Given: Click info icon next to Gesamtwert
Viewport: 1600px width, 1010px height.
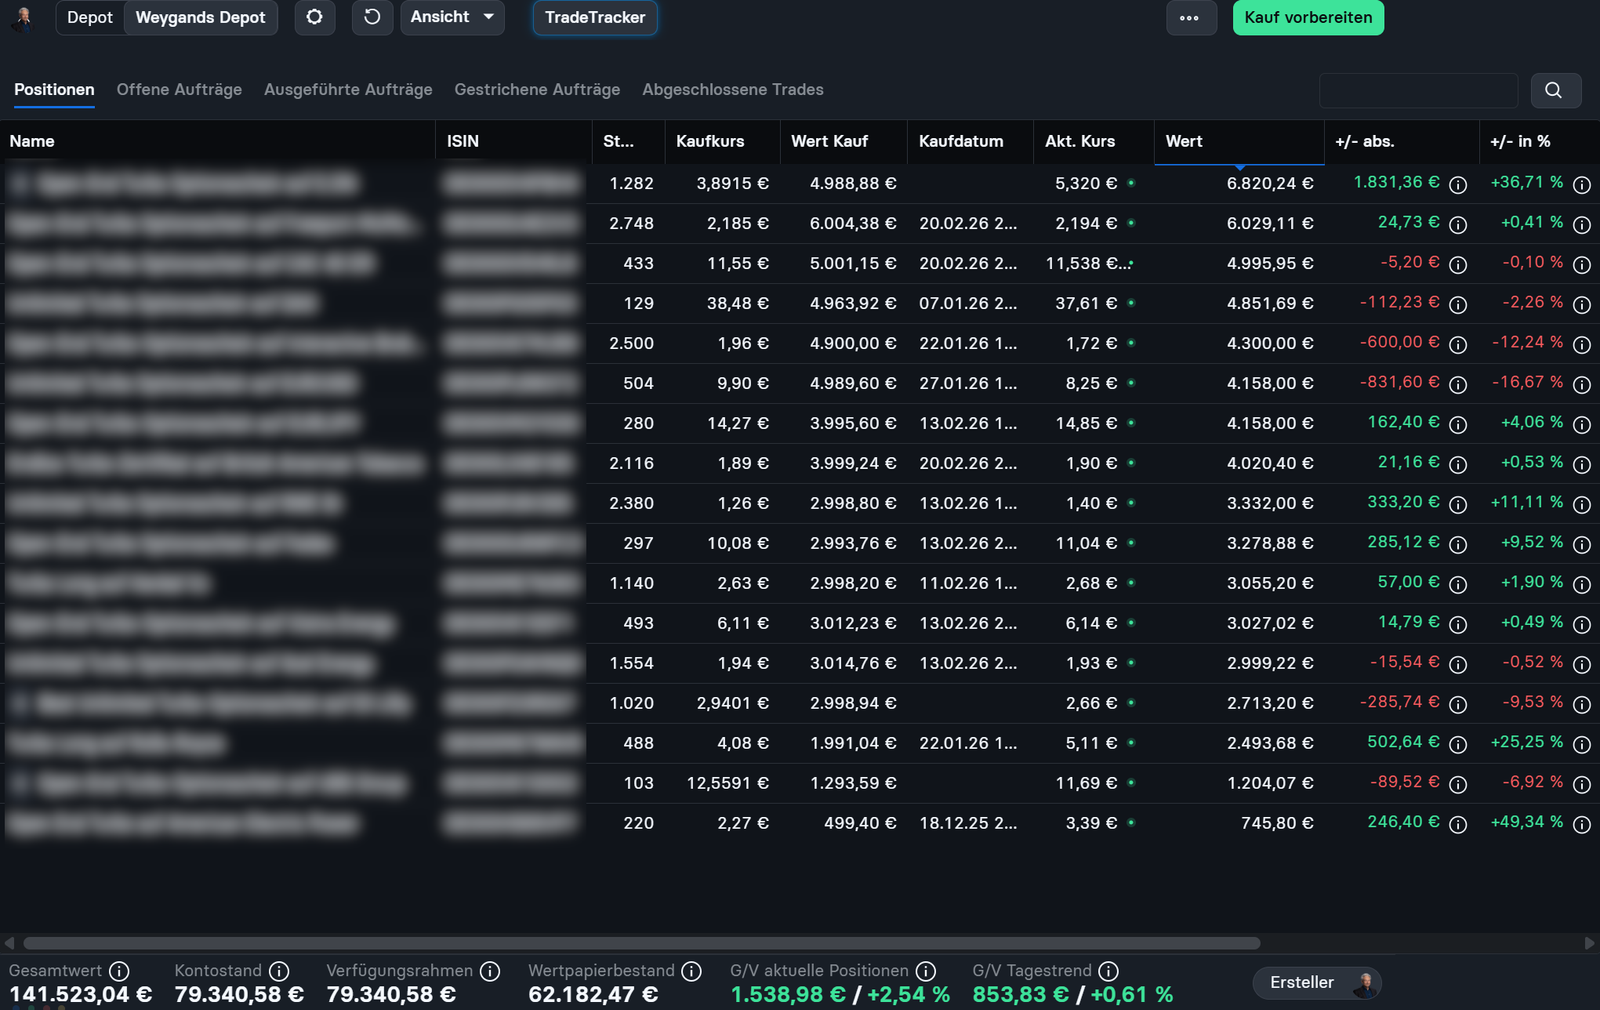Looking at the screenshot, I should point(119,971).
